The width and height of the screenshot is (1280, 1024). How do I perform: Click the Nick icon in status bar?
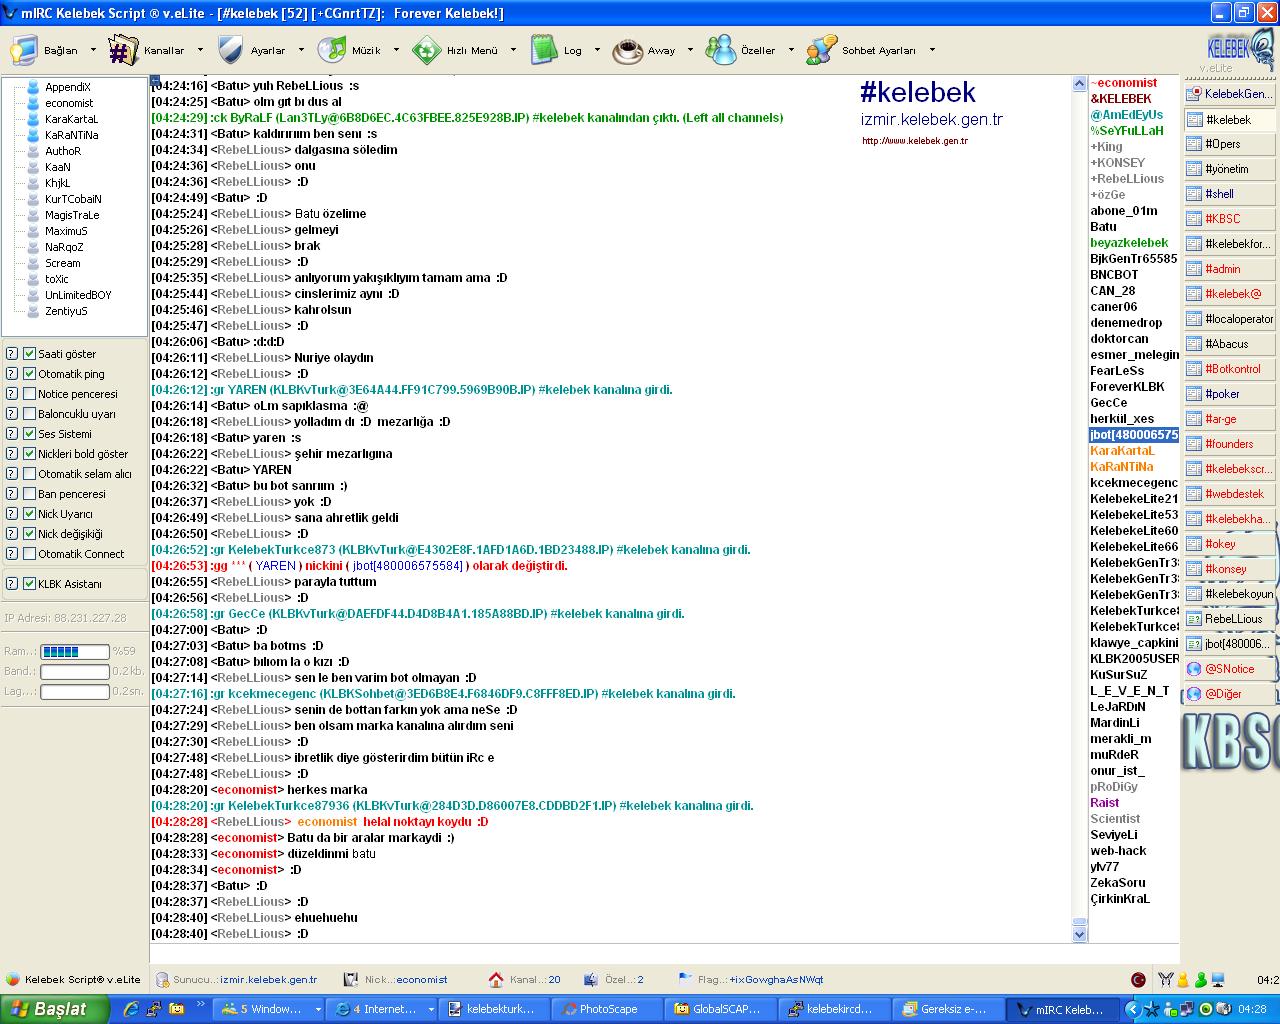[x=350, y=980]
